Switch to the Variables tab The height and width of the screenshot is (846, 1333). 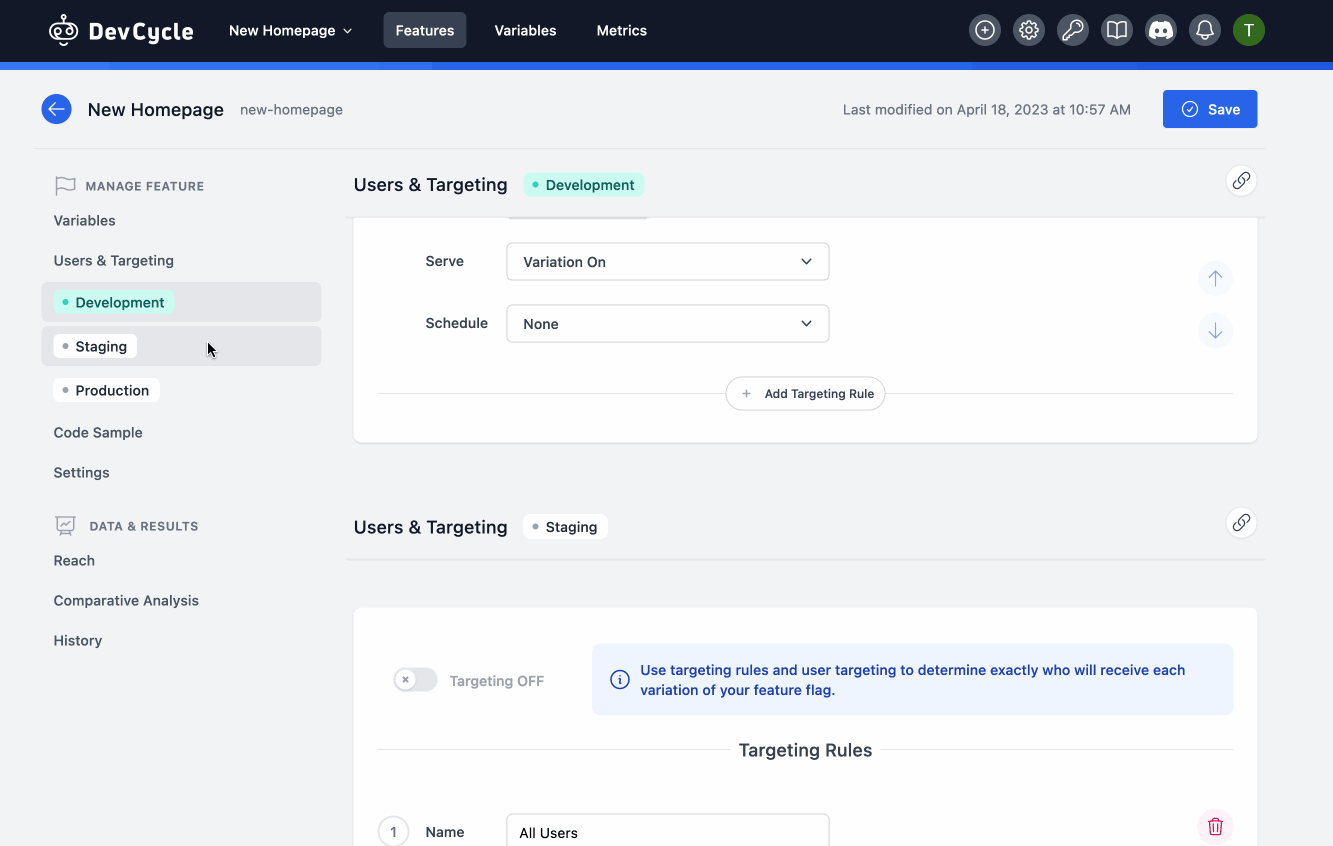pyautogui.click(x=525, y=30)
